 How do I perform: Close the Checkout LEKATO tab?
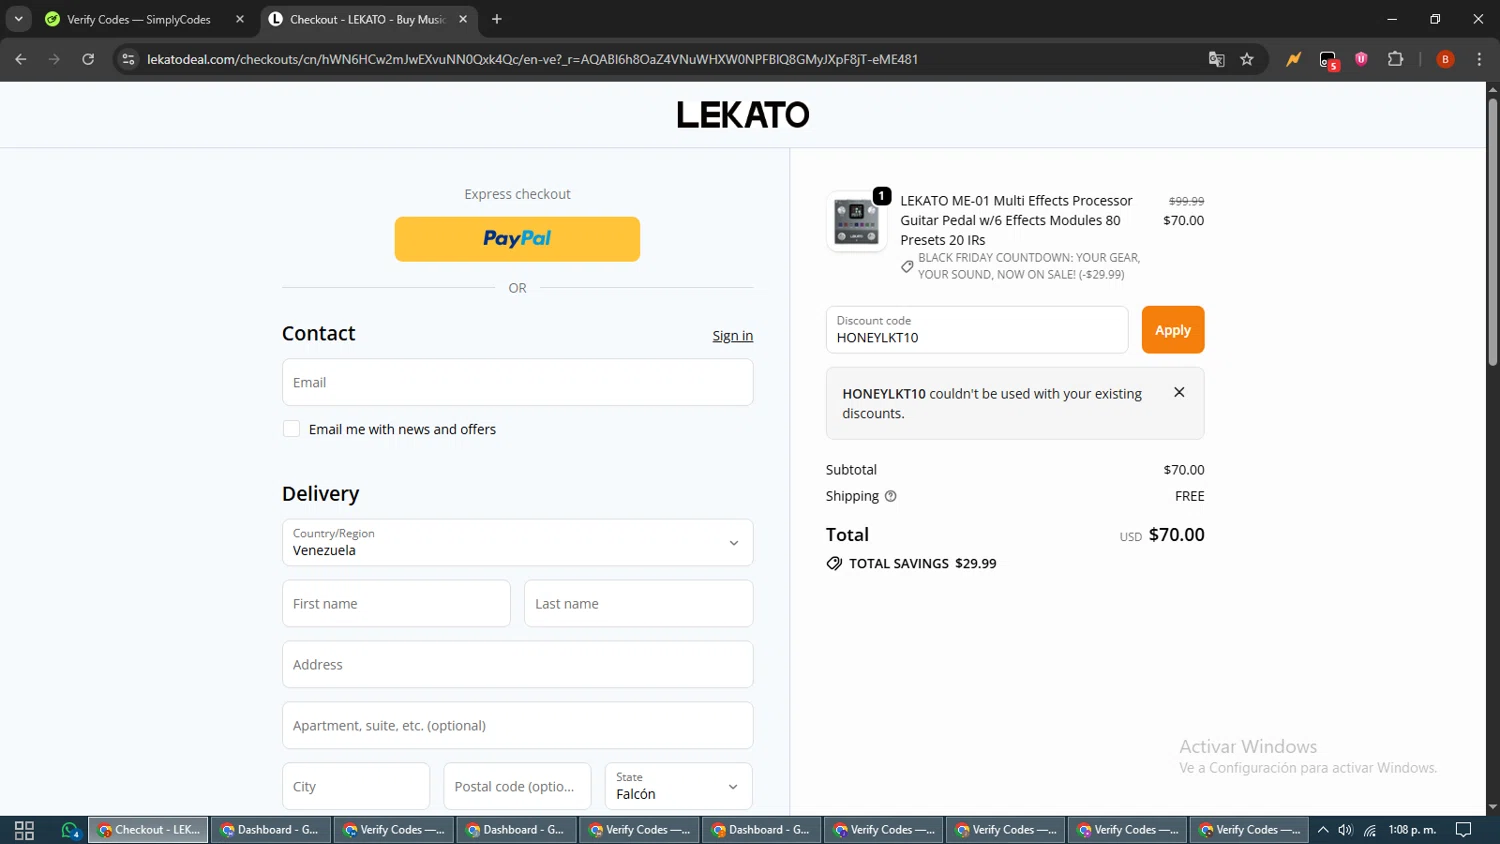coord(463,19)
